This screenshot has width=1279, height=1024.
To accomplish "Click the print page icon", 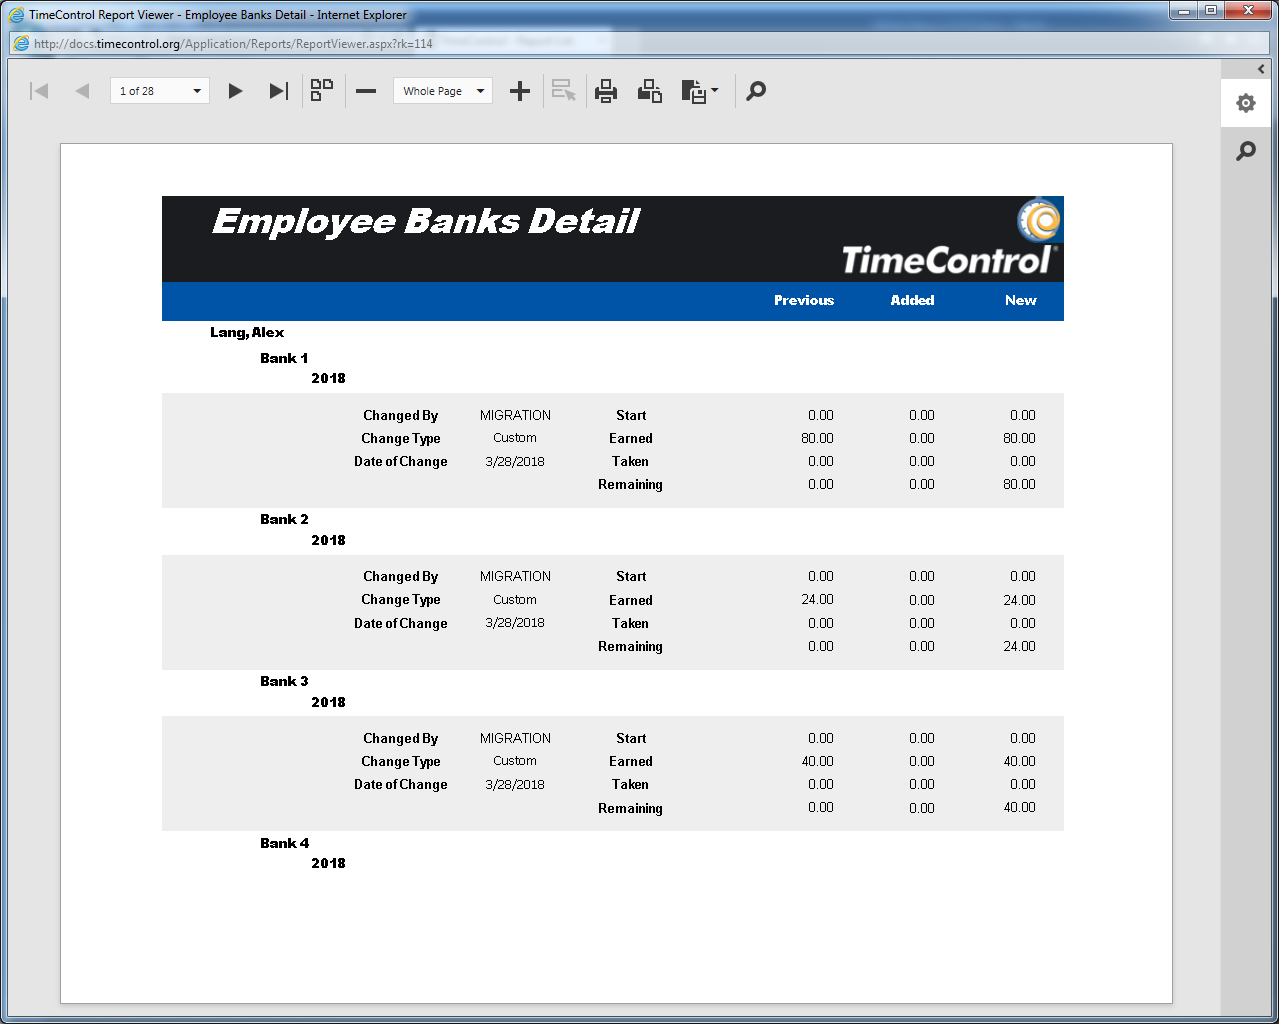I will (x=650, y=91).
